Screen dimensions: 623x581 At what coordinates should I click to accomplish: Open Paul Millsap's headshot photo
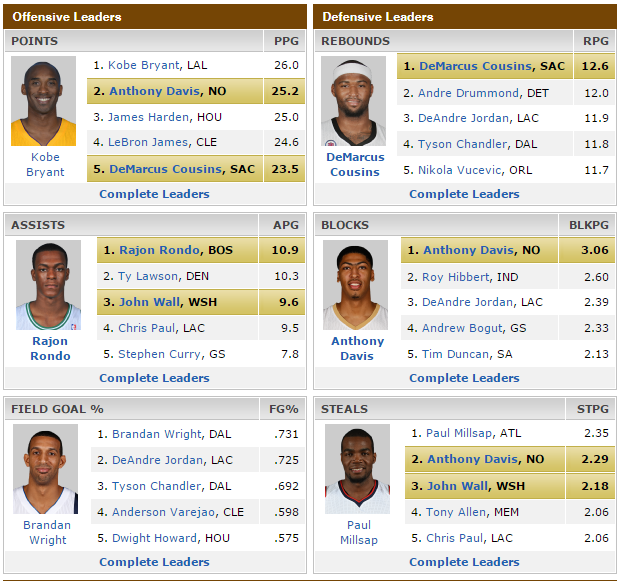[358, 469]
